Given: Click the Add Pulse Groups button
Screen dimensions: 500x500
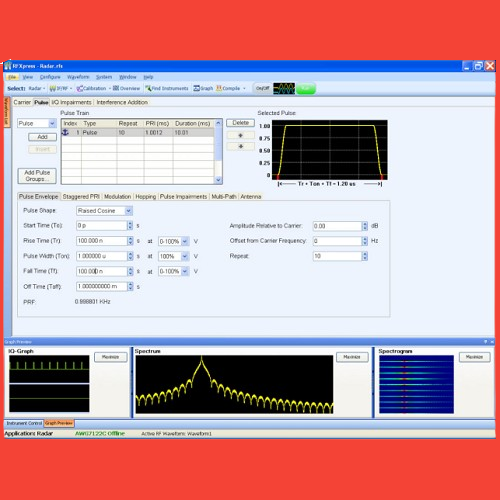Looking at the screenshot, I should (37, 176).
